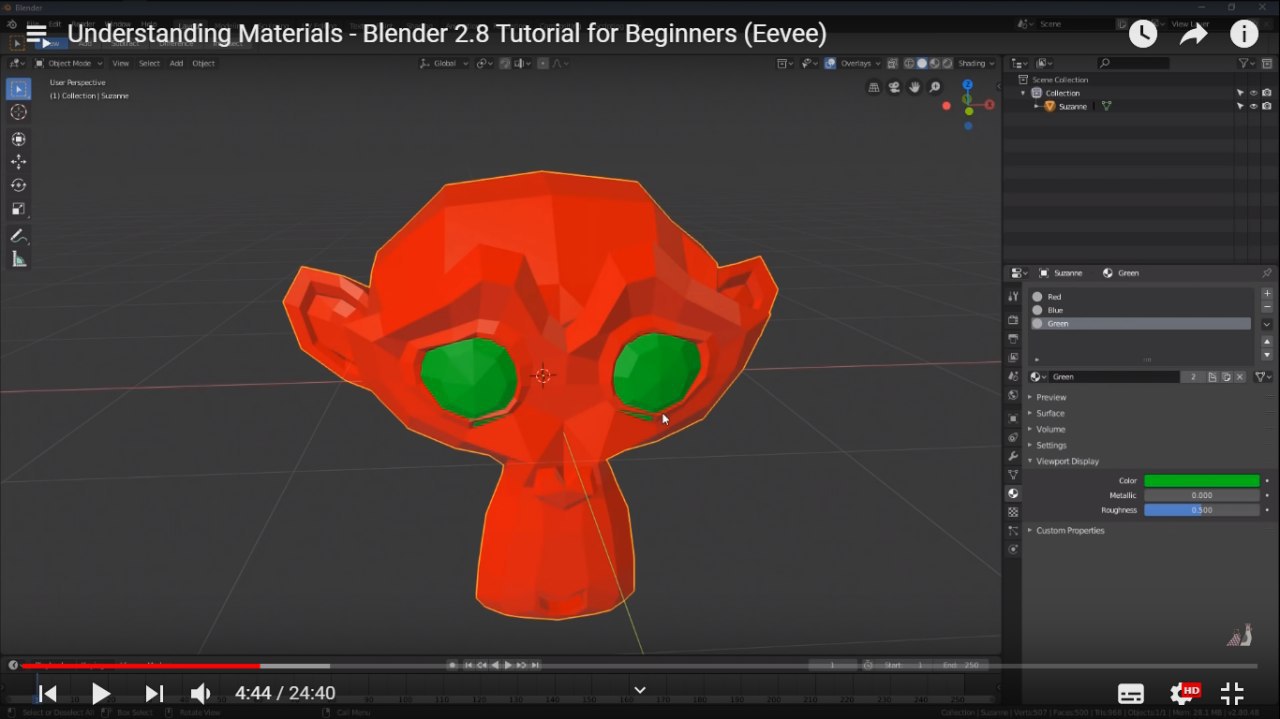This screenshot has width=1280, height=719.
Task: Collapse the Viewport Display panel
Action: [1067, 461]
